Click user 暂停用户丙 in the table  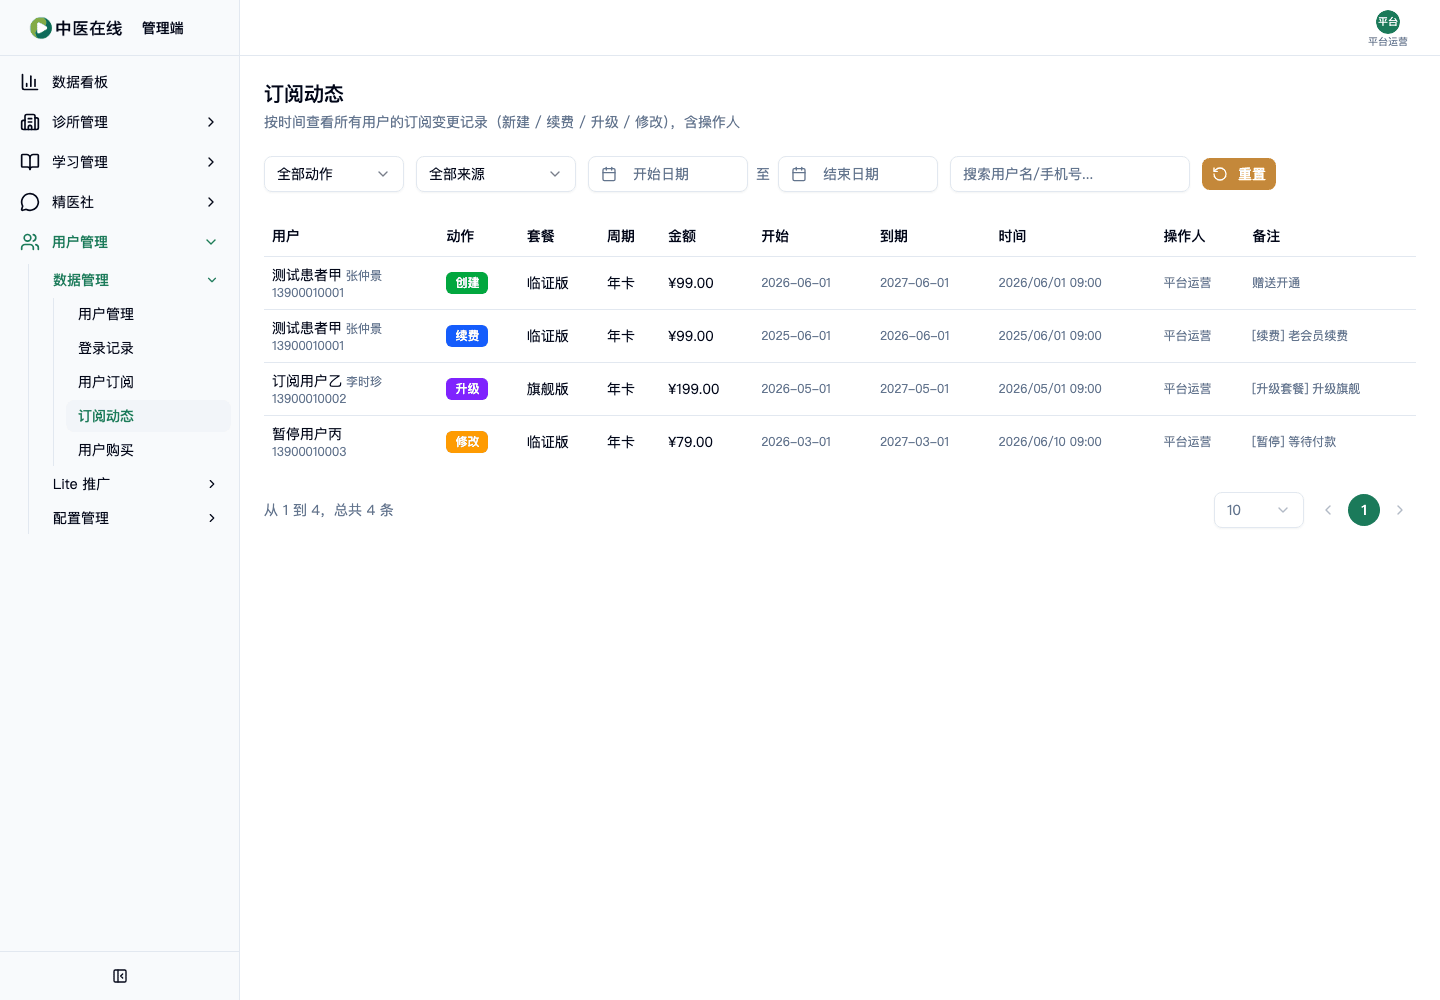click(x=307, y=434)
